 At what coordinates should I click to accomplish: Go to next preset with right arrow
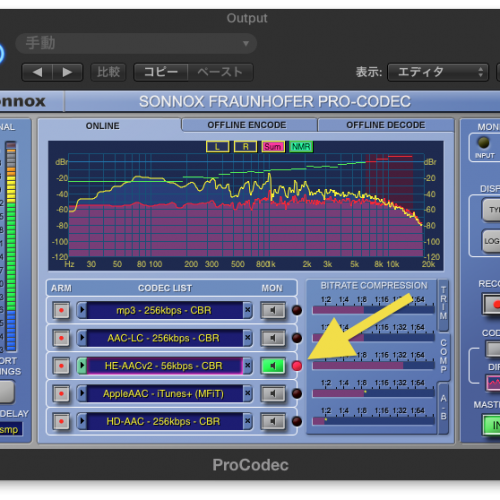(x=67, y=72)
